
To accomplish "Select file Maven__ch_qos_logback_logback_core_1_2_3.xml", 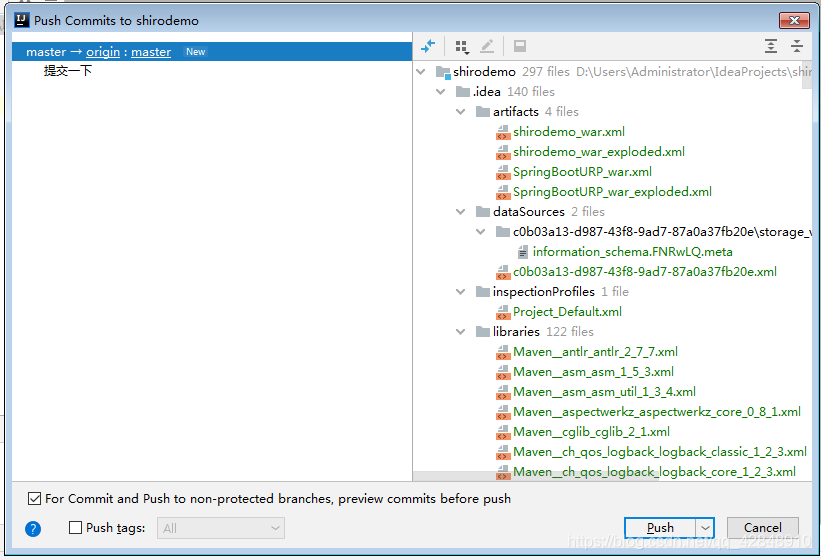I will coord(654,472).
